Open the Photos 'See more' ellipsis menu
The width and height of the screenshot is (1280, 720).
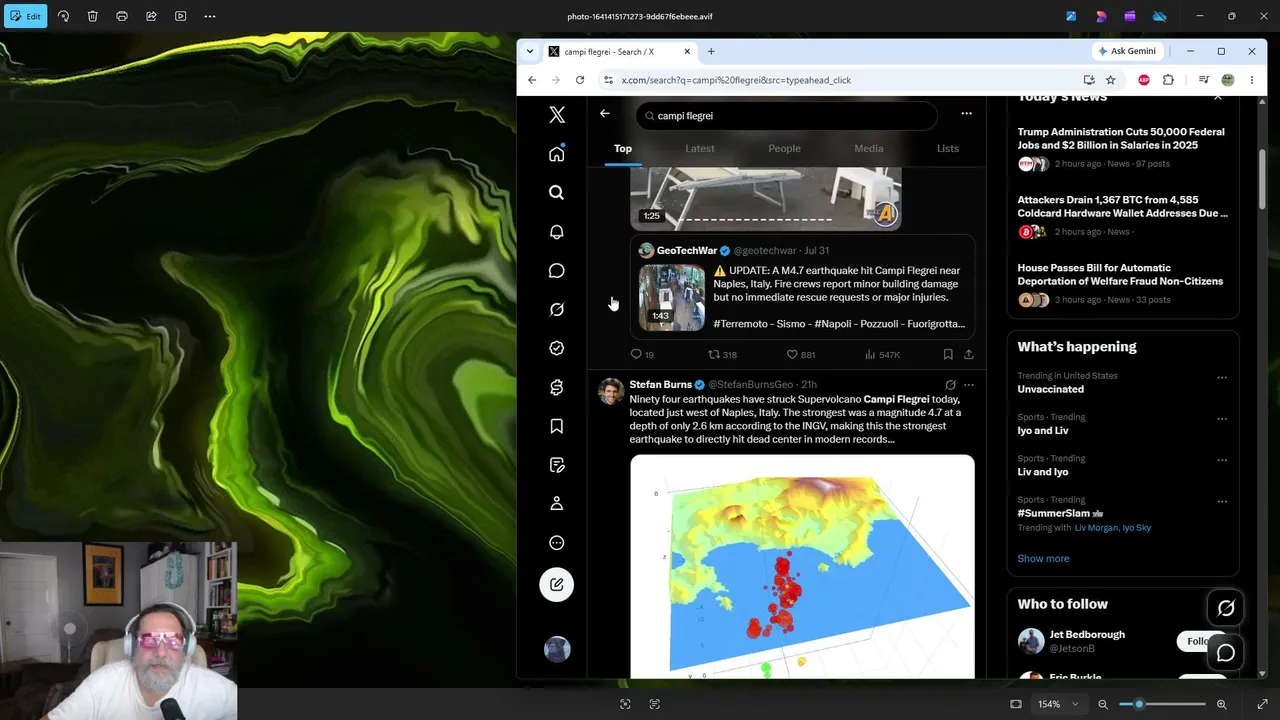click(x=210, y=16)
